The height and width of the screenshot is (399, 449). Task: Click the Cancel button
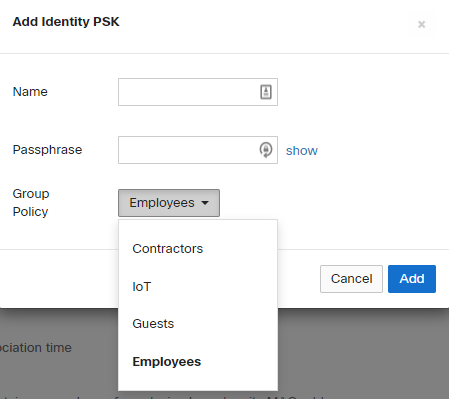click(351, 279)
